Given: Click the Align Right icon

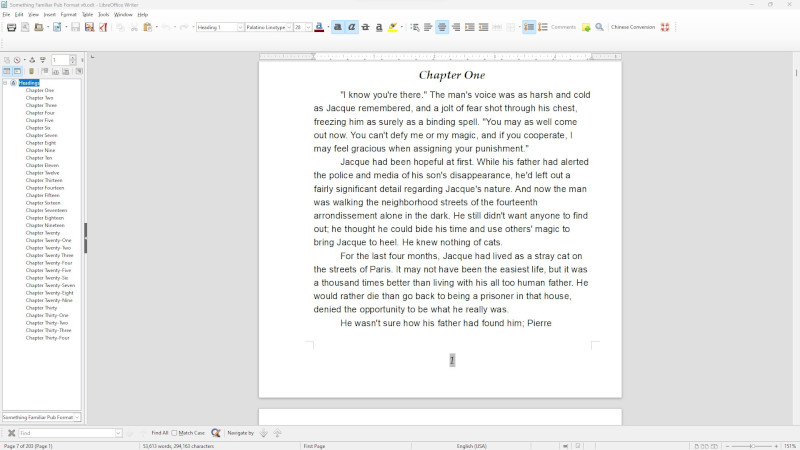Looking at the screenshot, I should pos(456,27).
